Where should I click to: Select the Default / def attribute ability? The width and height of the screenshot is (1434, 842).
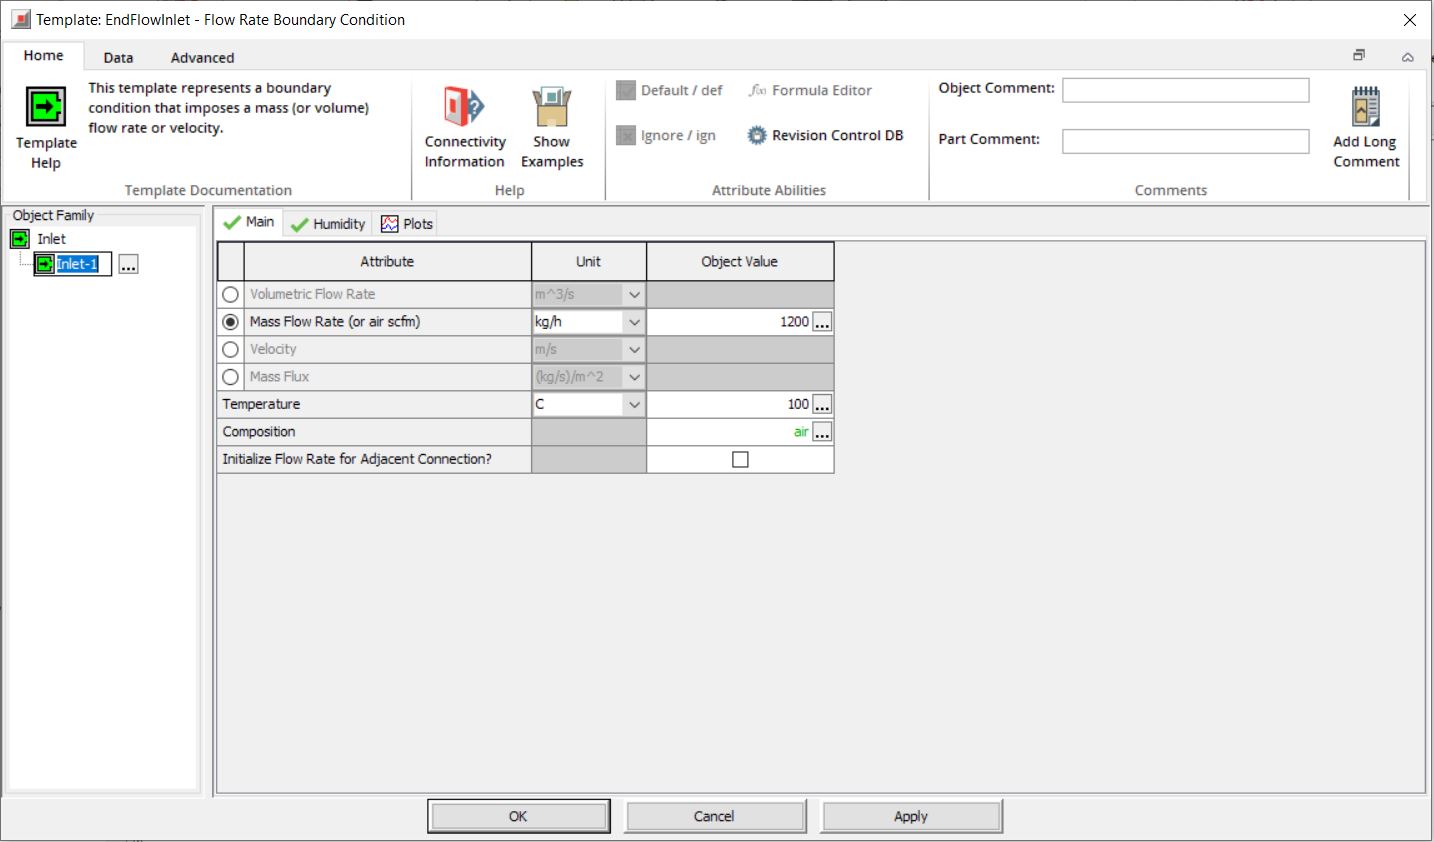pyautogui.click(x=626, y=90)
